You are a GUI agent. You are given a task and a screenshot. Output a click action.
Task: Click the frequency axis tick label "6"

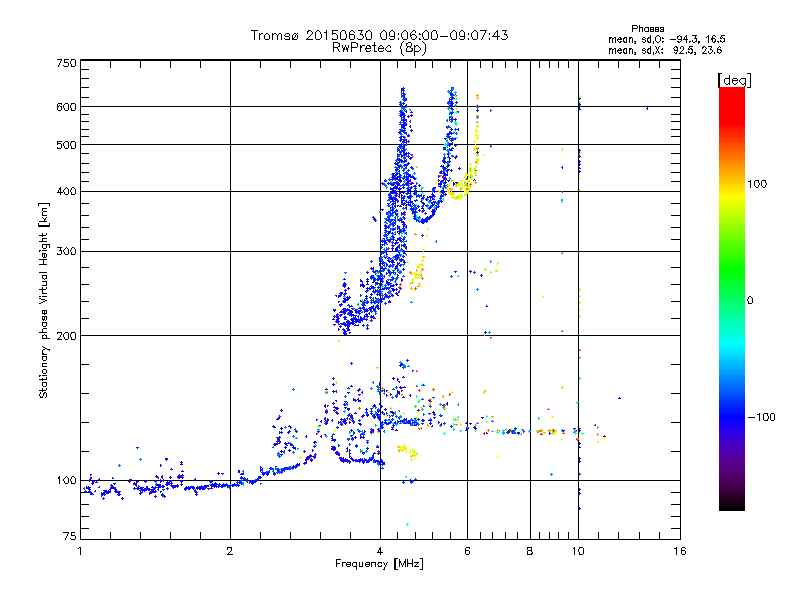pos(467,552)
